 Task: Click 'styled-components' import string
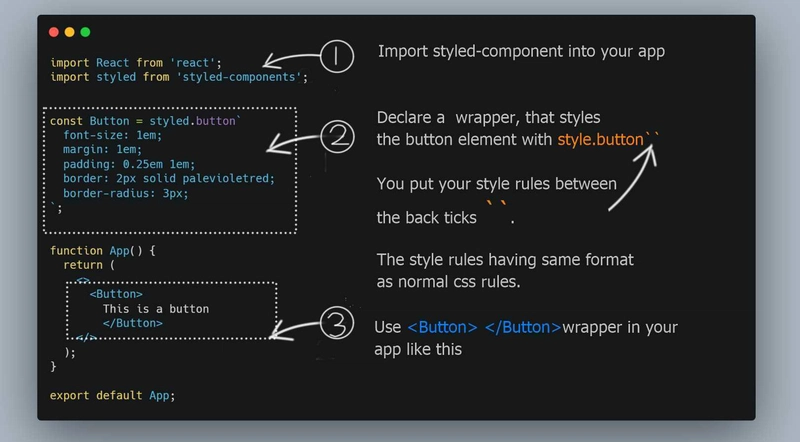coord(239,77)
